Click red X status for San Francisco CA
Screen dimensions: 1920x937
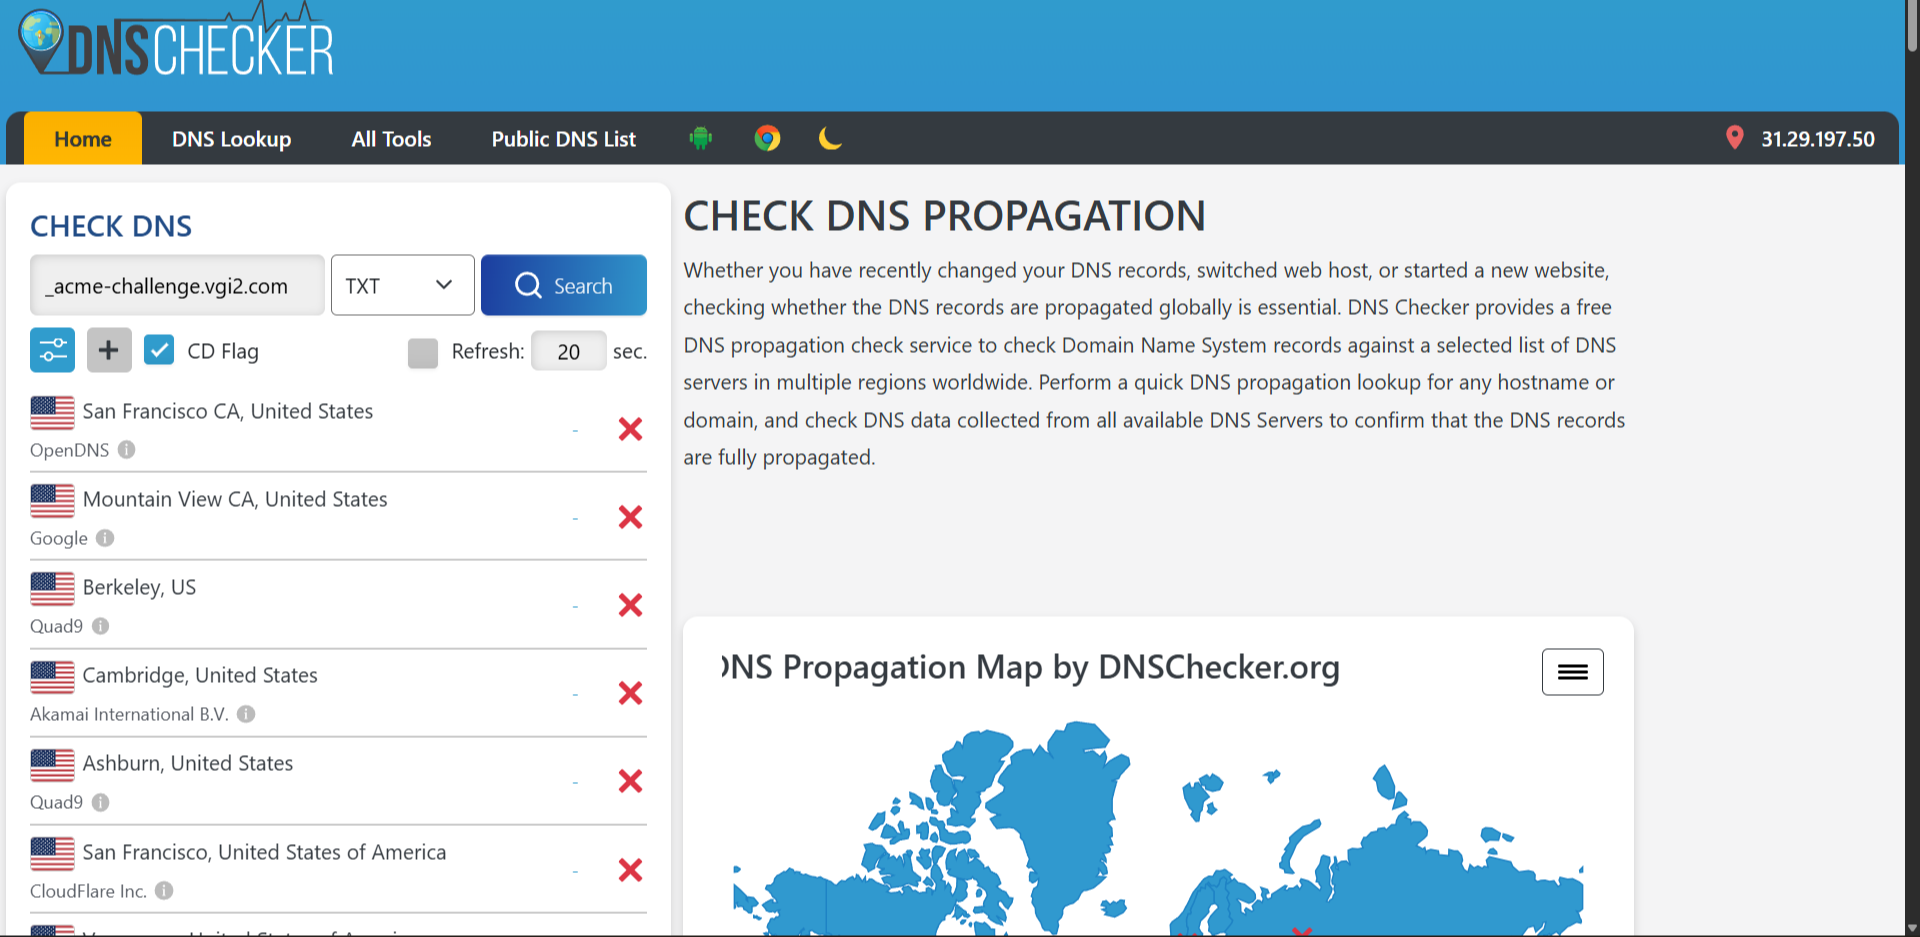tap(630, 429)
